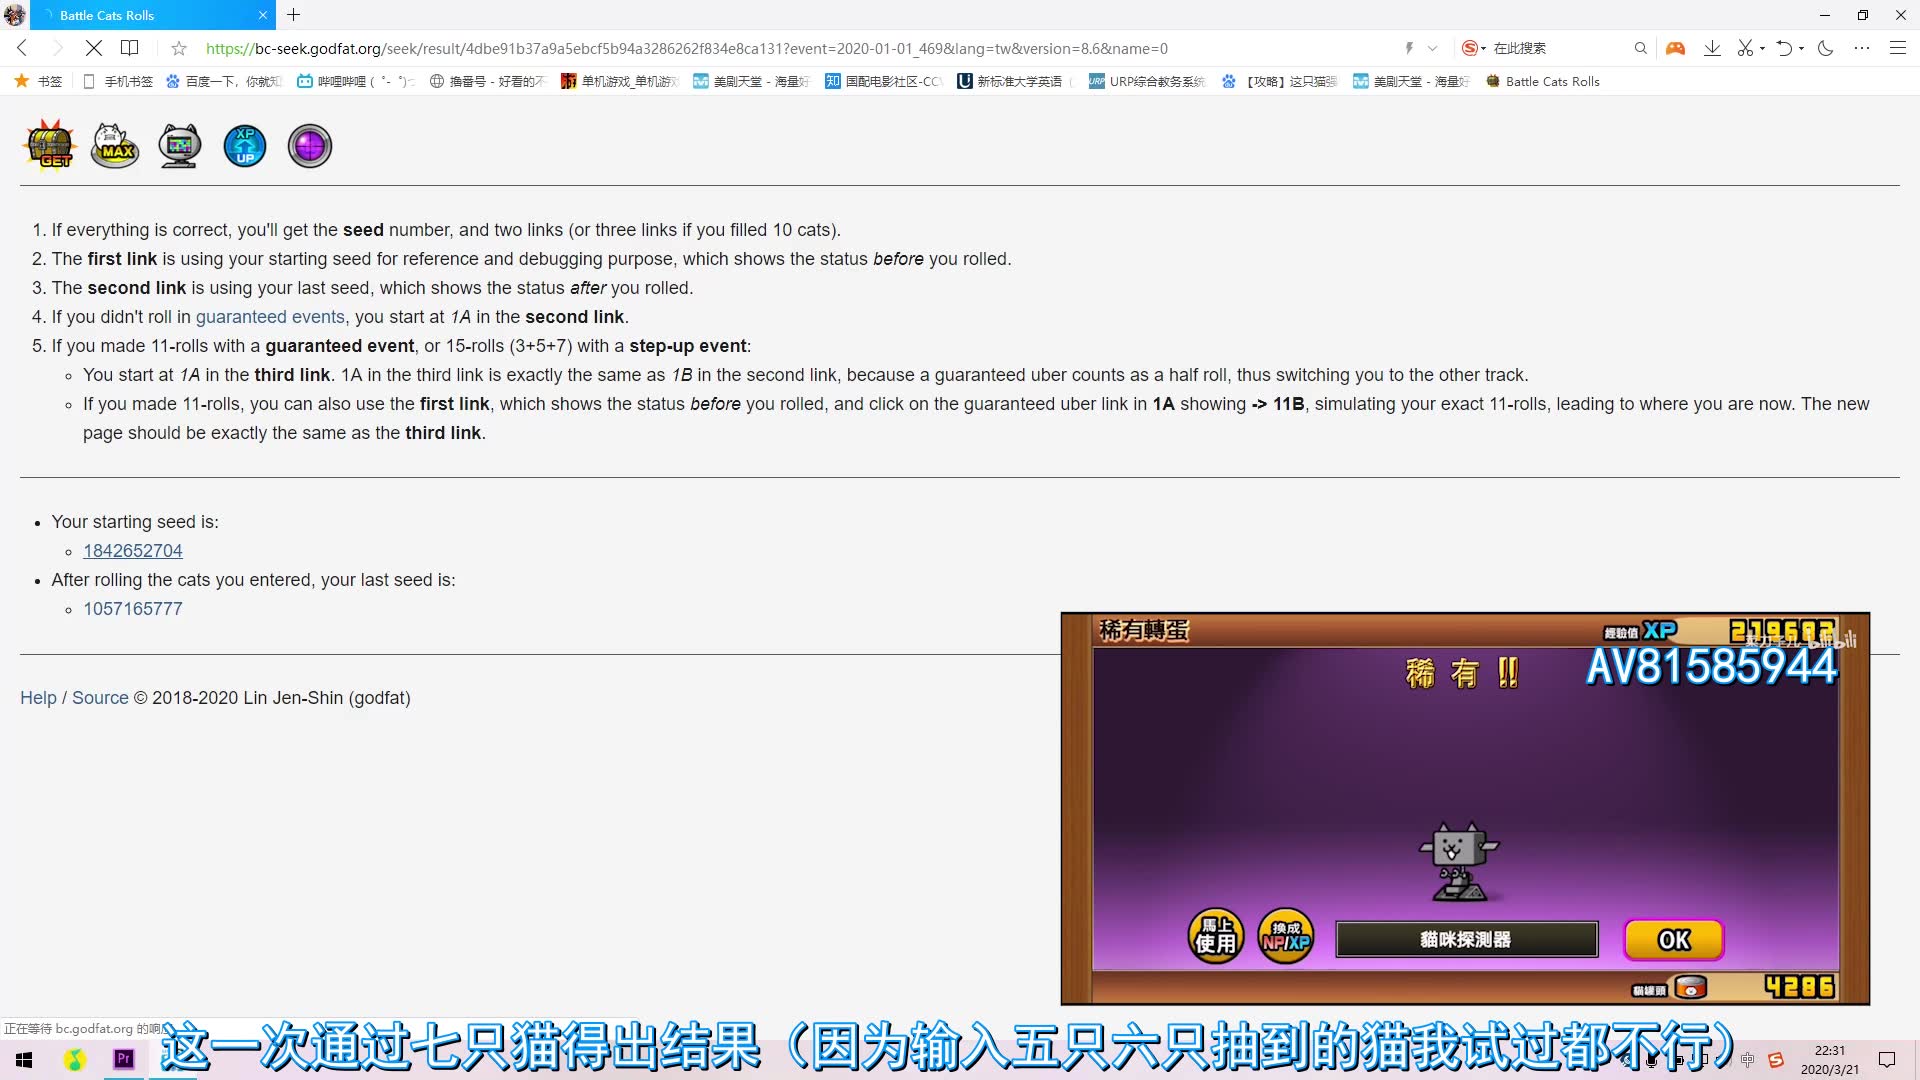Screen dimensions: 1920x1080
Task: Click the purple orb icon
Action: pos(309,145)
